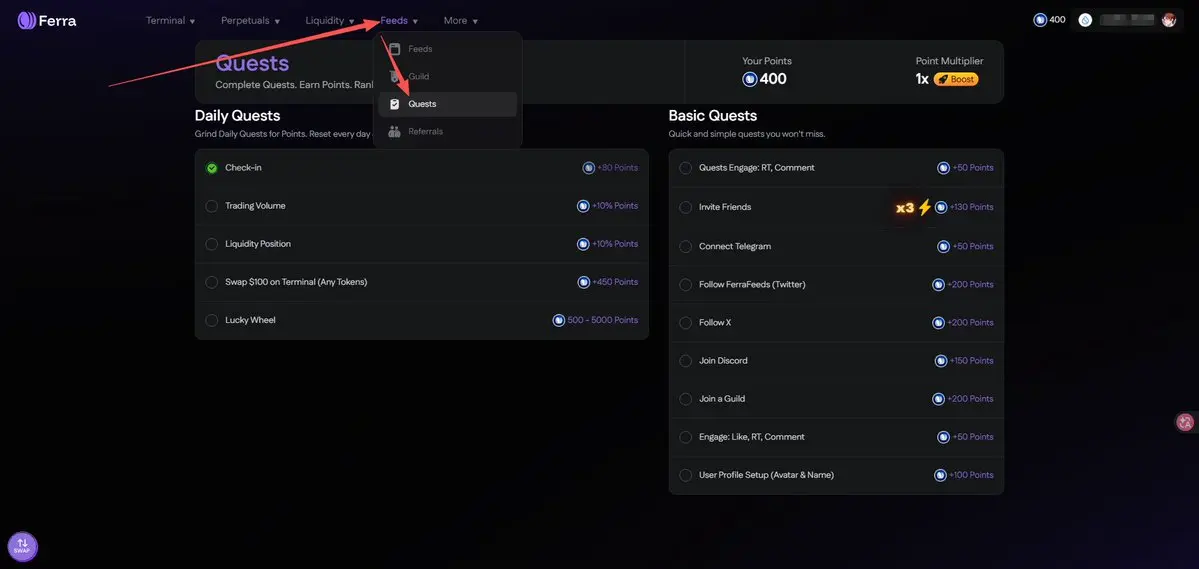Viewport: 1199px width, 569px height.
Task: Select Quests in the dropdown menu
Action: (447, 104)
